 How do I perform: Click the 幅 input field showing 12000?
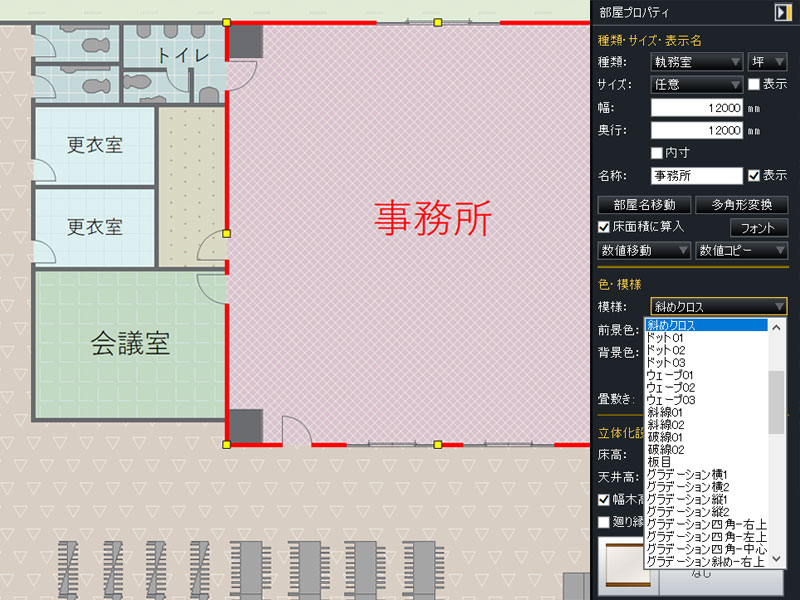pyautogui.click(x=696, y=108)
